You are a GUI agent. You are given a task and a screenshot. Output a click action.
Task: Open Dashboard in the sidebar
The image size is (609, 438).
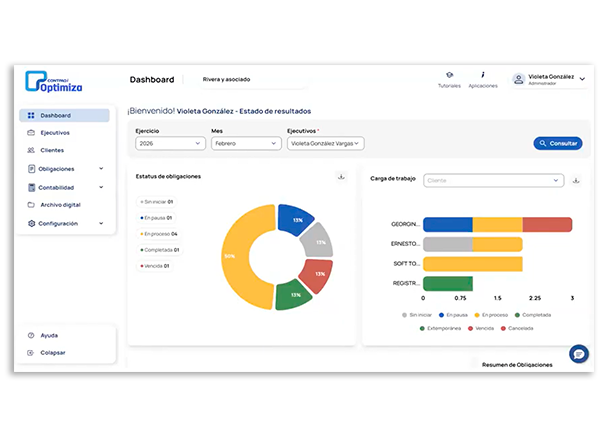[64, 115]
